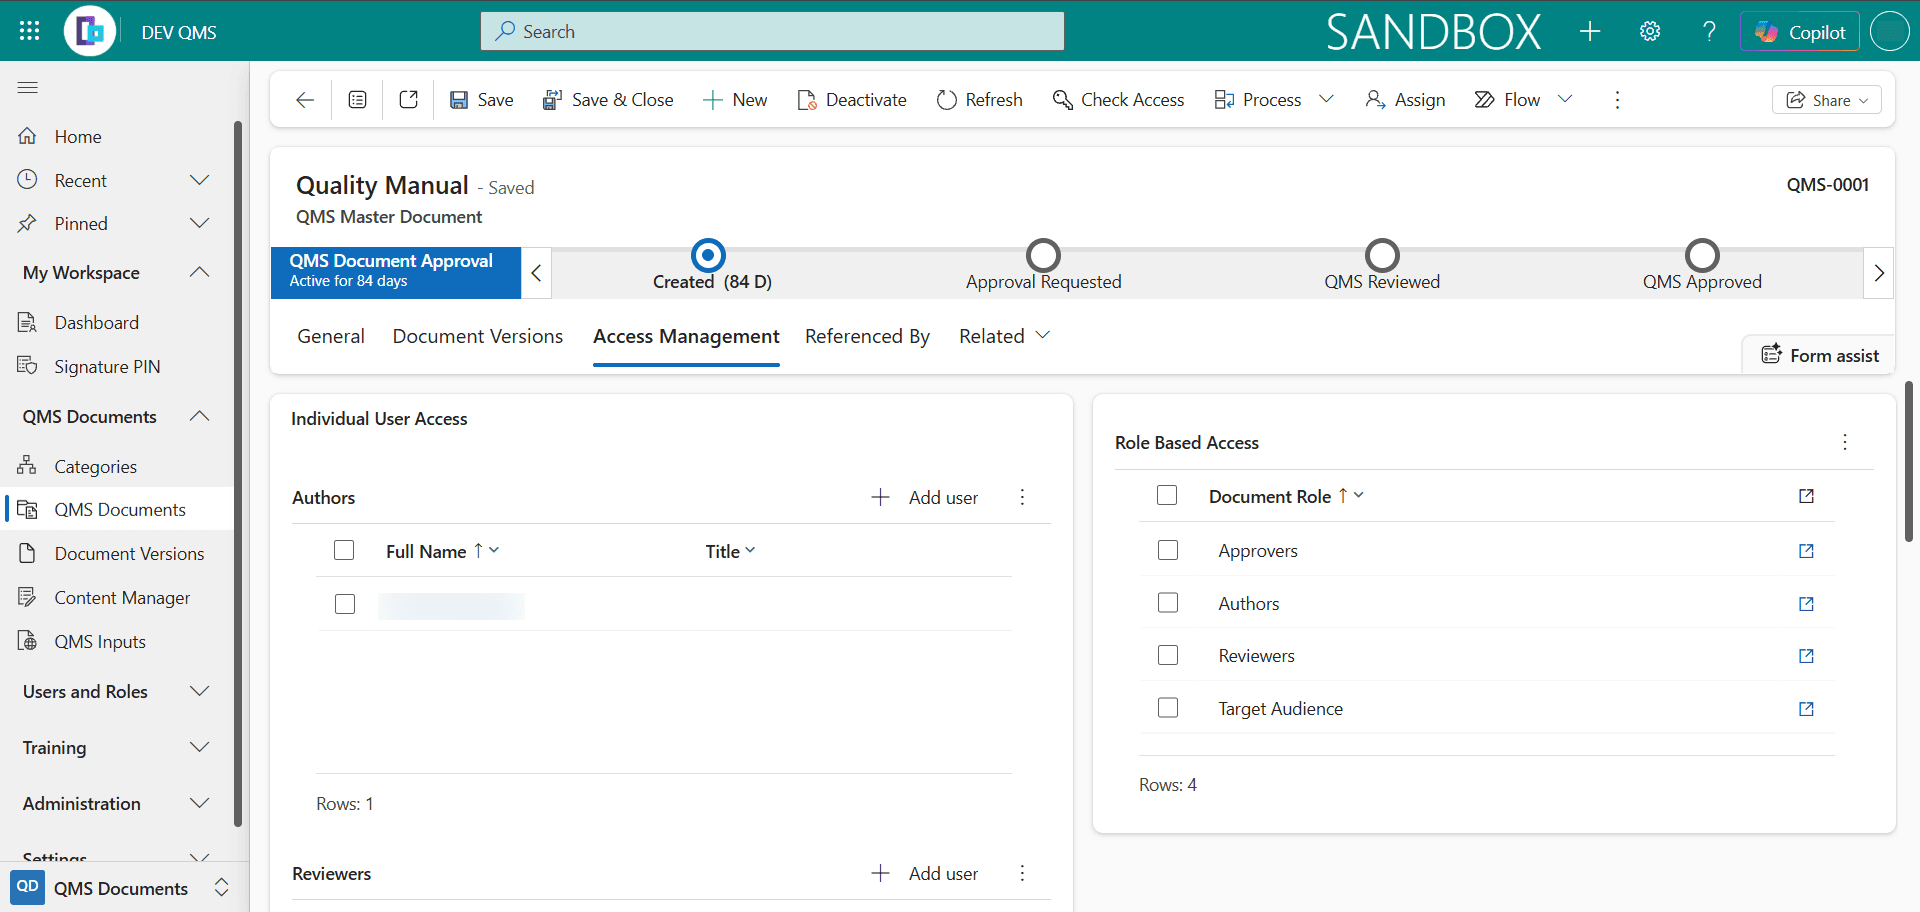Image resolution: width=1920 pixels, height=912 pixels.
Task: Click the Save button
Action: tap(482, 100)
